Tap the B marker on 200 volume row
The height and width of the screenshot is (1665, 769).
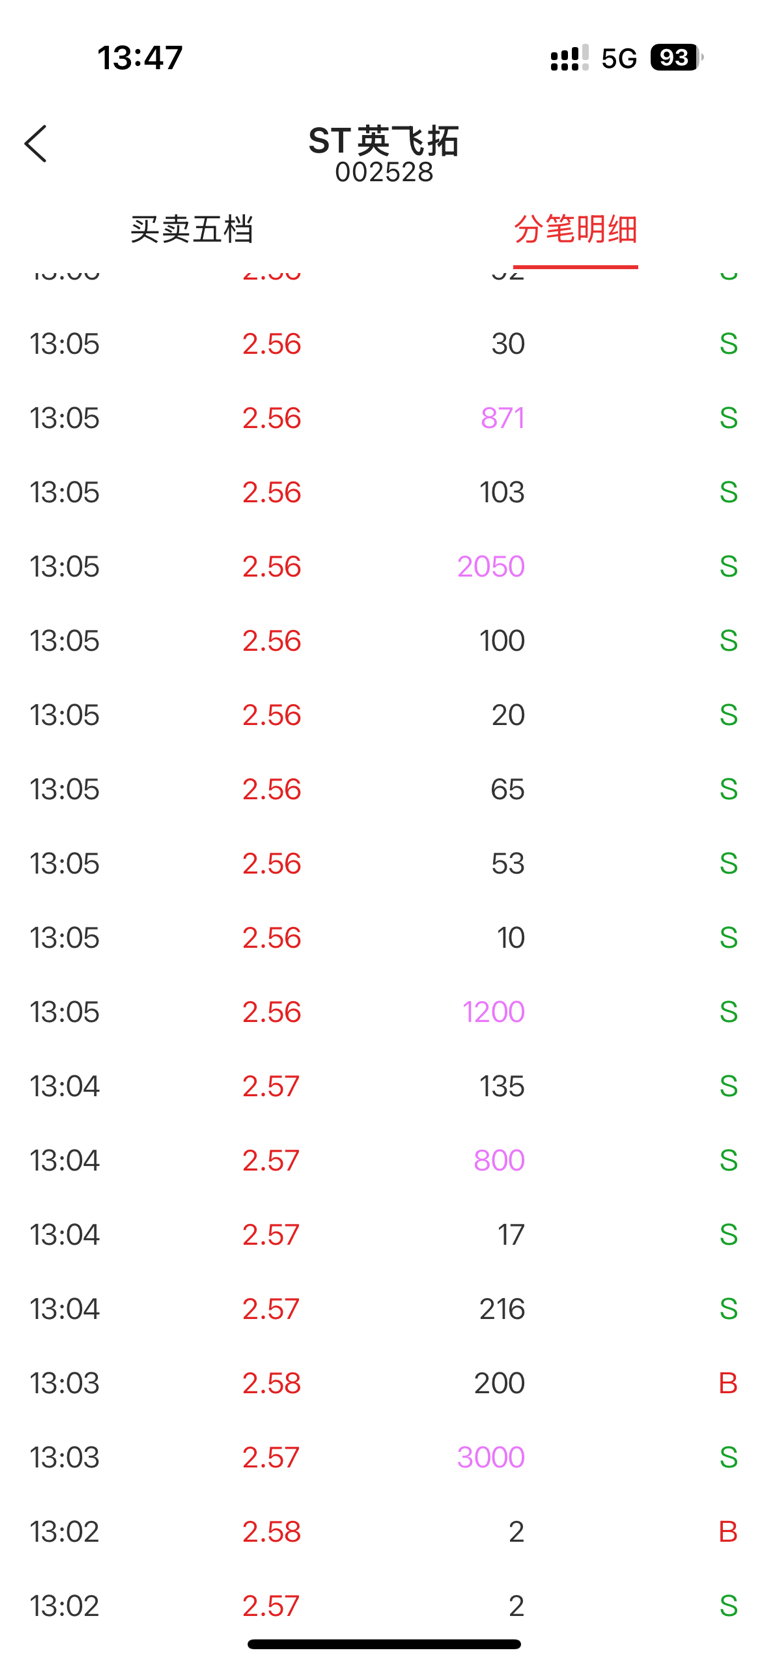click(x=728, y=1383)
